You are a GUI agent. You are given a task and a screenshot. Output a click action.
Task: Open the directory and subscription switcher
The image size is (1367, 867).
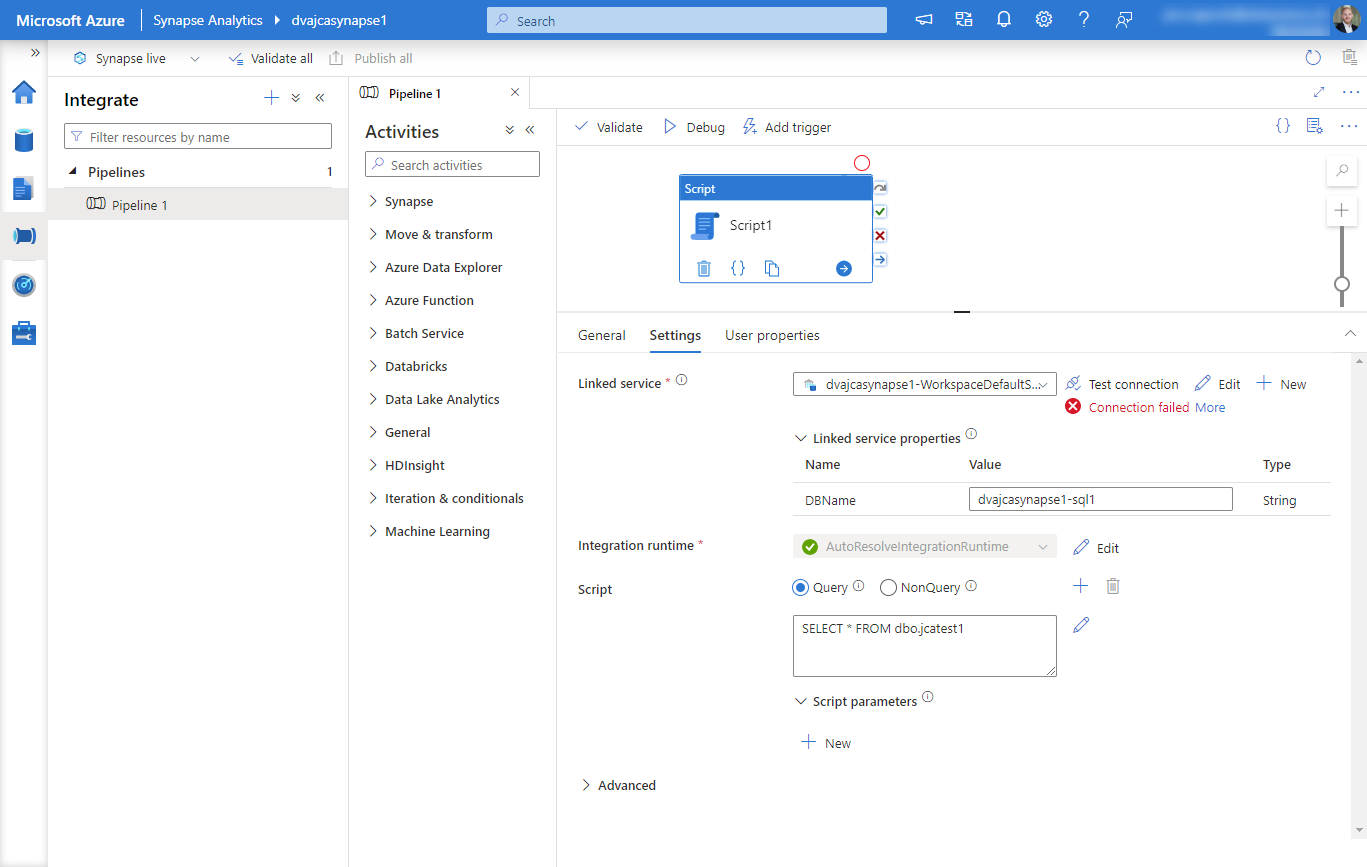(964, 20)
